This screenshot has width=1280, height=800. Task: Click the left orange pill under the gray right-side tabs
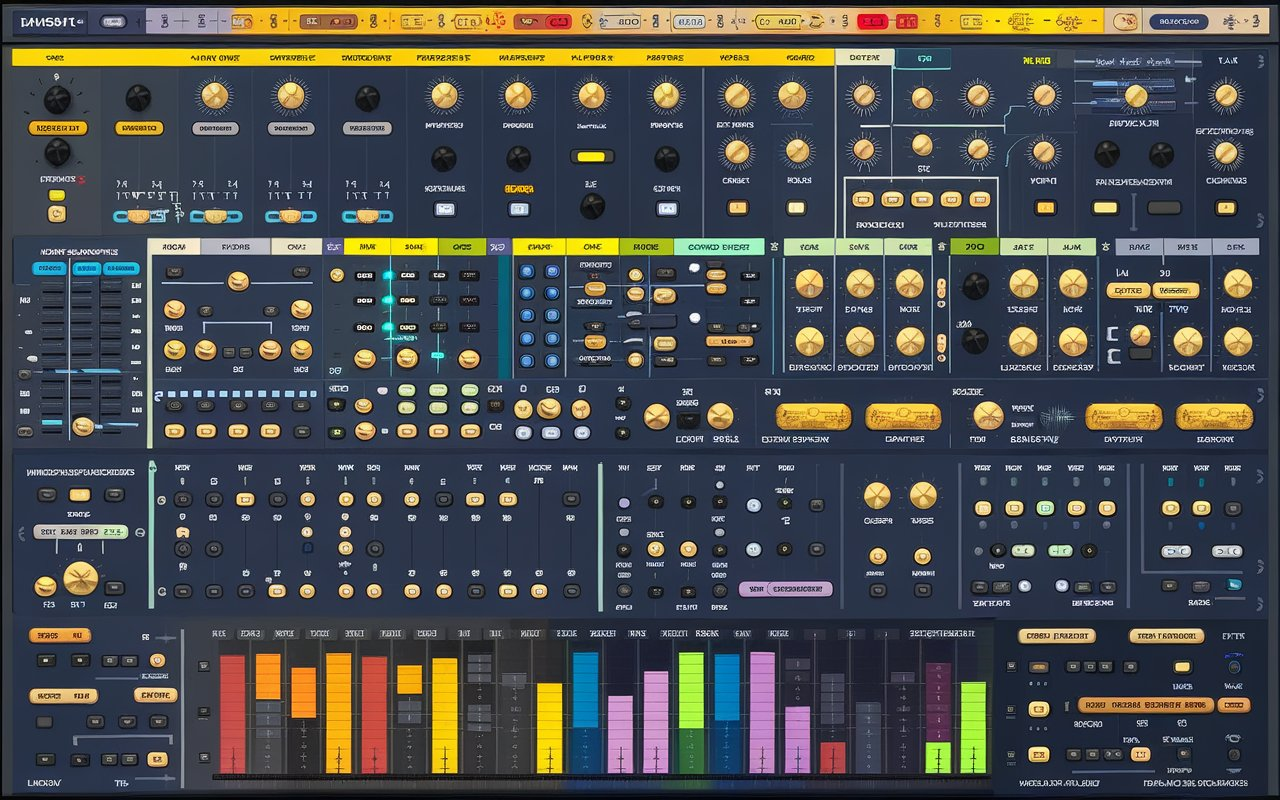pos(1127,291)
